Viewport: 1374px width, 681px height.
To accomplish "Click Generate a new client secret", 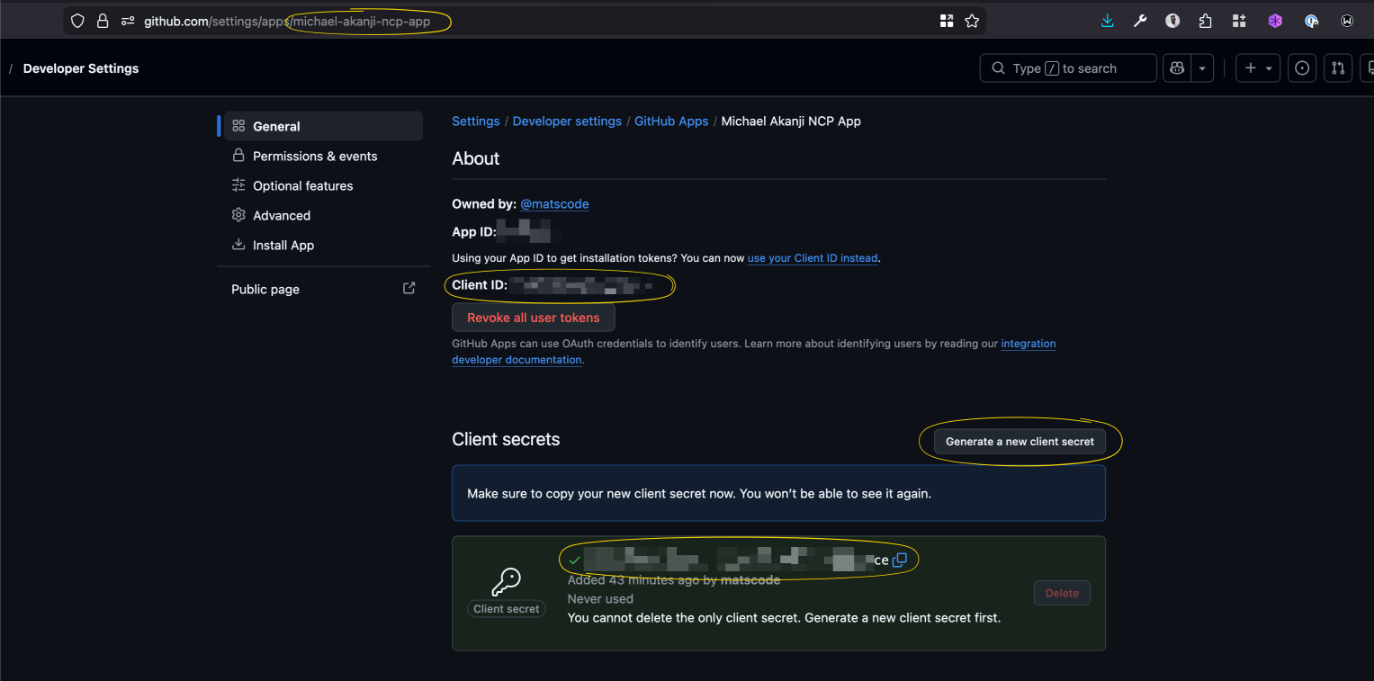I will click(1020, 440).
